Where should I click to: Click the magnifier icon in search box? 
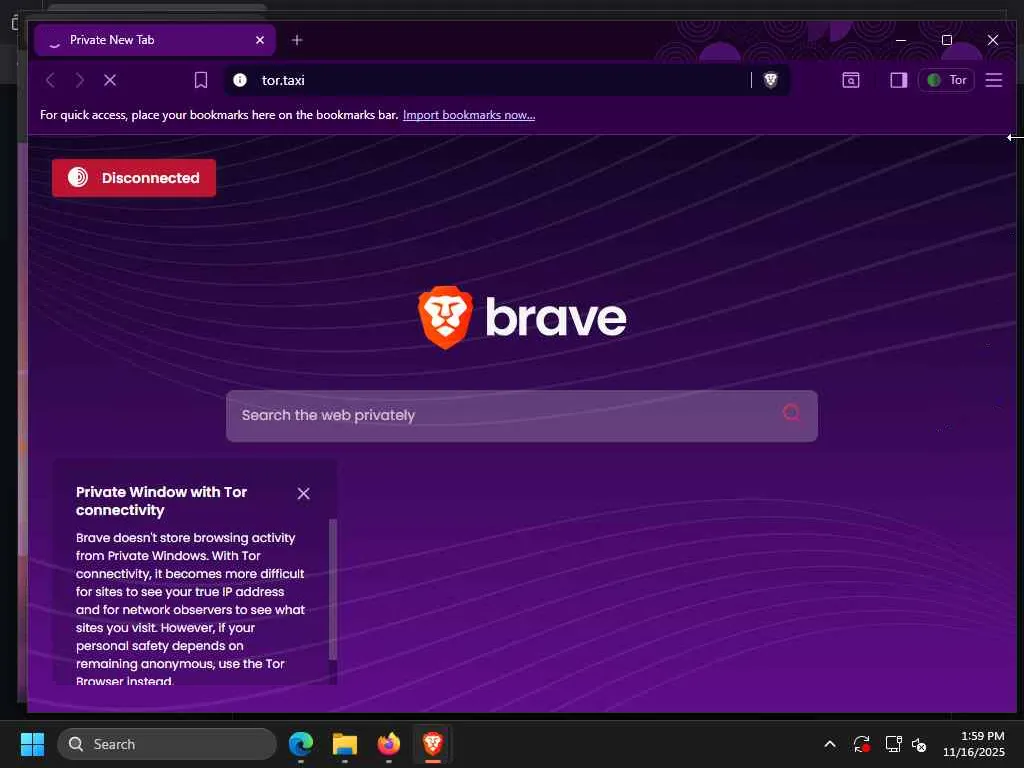[x=791, y=413]
